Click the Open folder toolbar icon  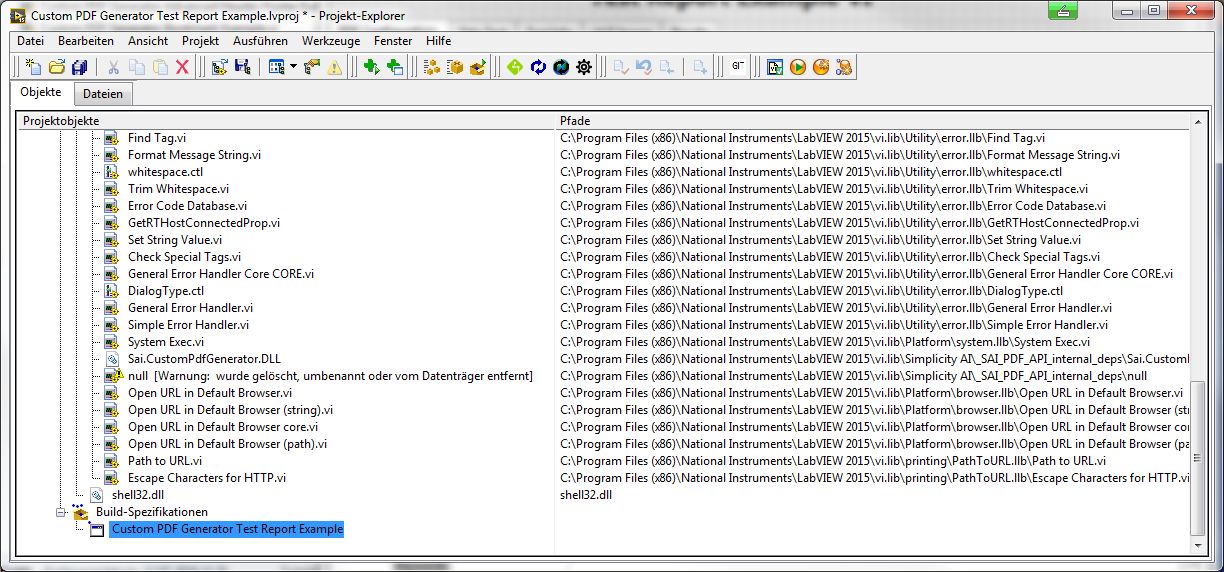pos(57,68)
